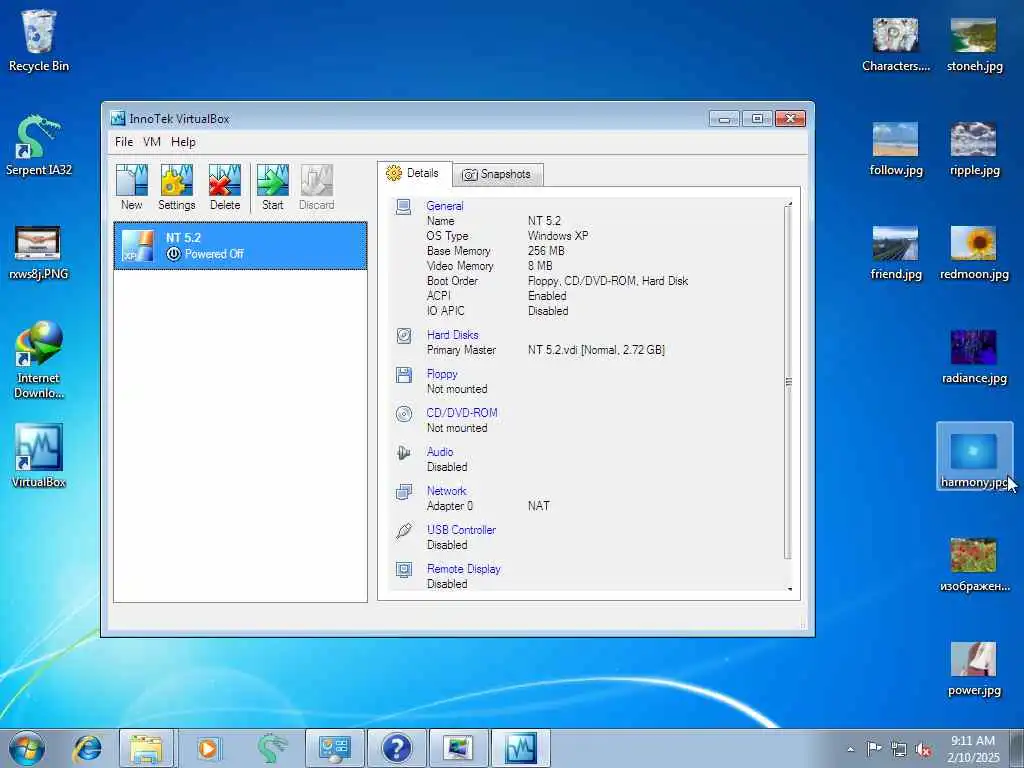Select the VirtualBox desktop shortcut
The width and height of the screenshot is (1024, 768).
pyautogui.click(x=39, y=455)
